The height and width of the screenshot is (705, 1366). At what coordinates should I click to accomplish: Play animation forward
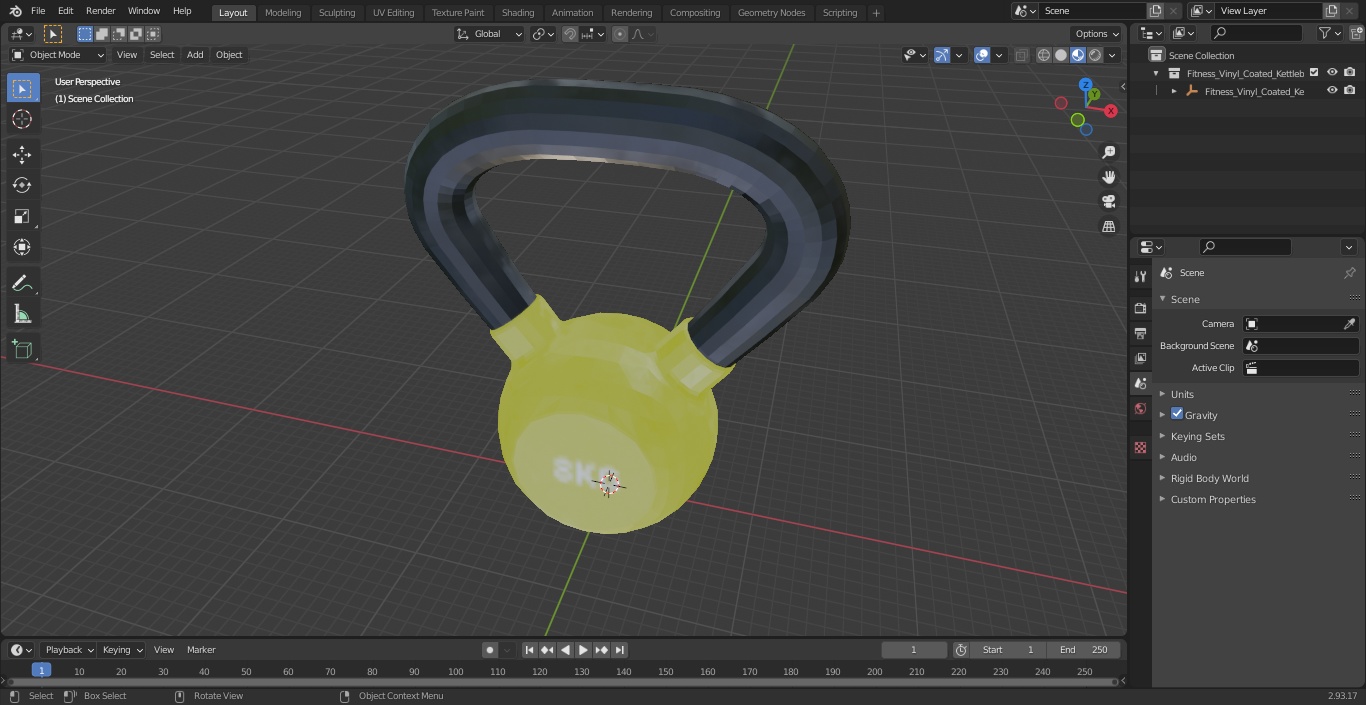click(584, 650)
